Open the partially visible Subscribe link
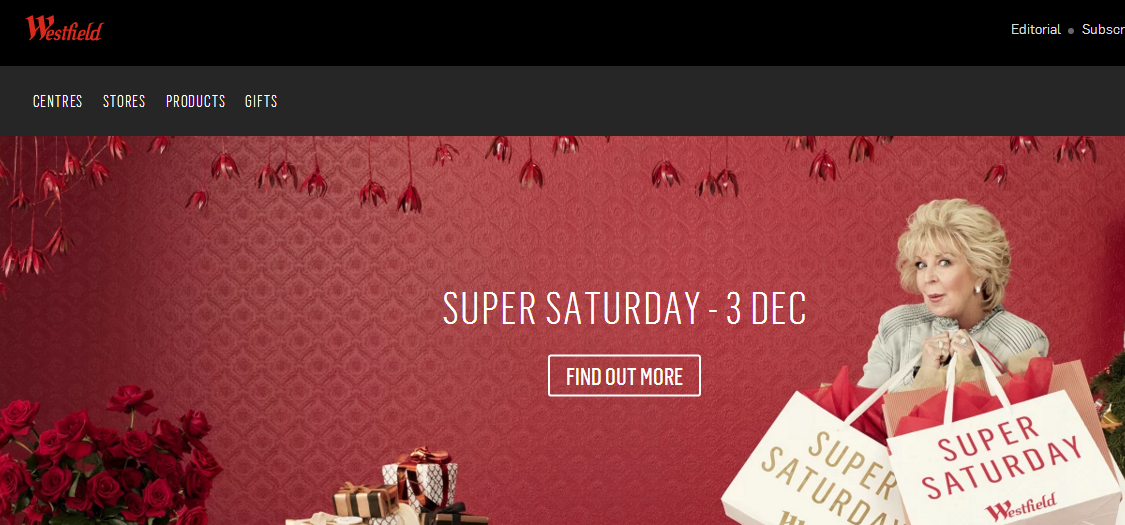This screenshot has width=1125, height=525. coord(1103,29)
